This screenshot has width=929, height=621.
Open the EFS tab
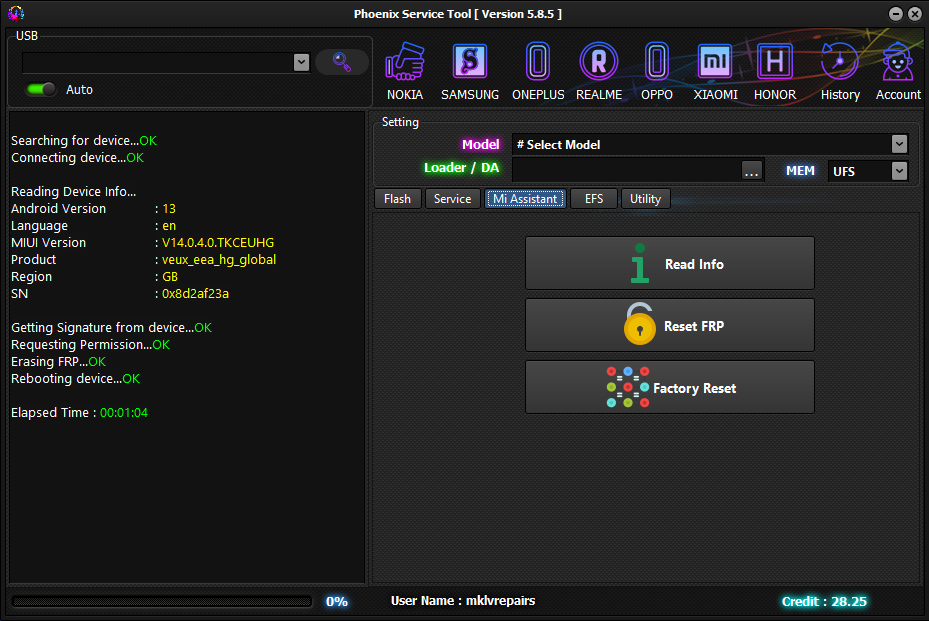click(x=594, y=199)
